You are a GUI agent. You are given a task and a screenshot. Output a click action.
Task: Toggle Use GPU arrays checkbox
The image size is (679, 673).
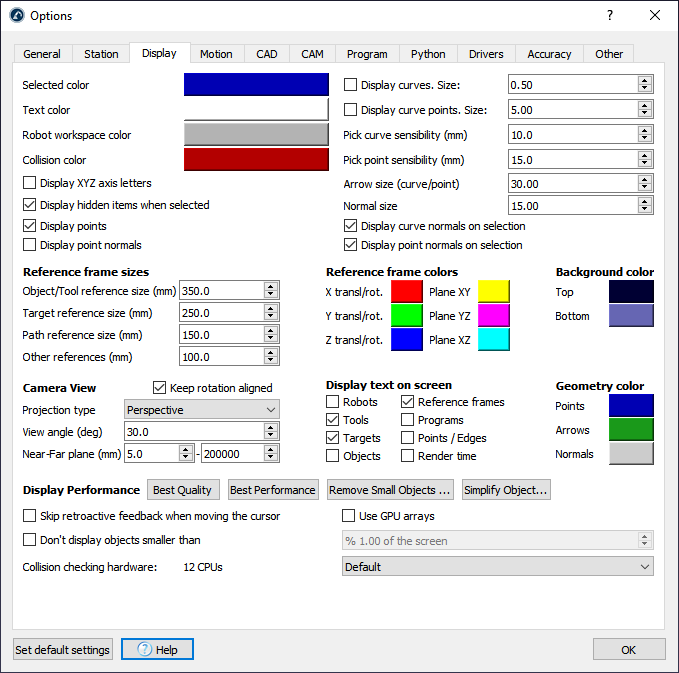349,516
